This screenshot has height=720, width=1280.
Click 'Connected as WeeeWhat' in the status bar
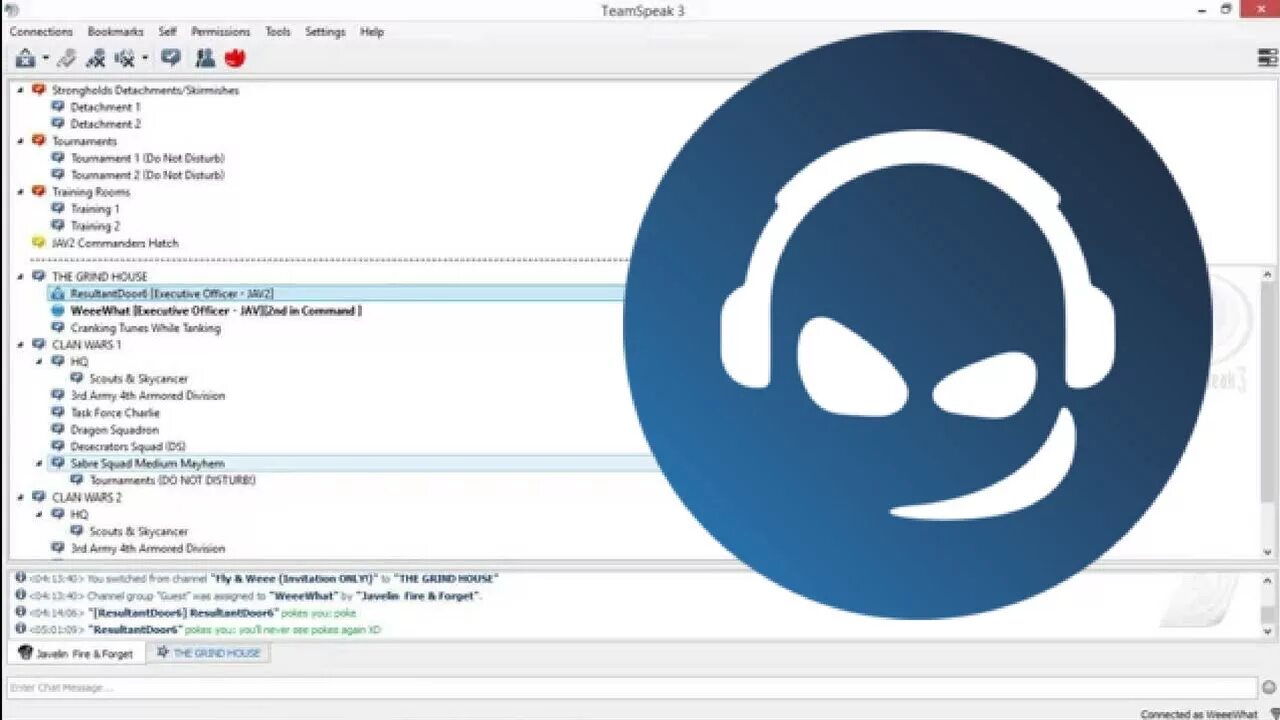click(1200, 714)
